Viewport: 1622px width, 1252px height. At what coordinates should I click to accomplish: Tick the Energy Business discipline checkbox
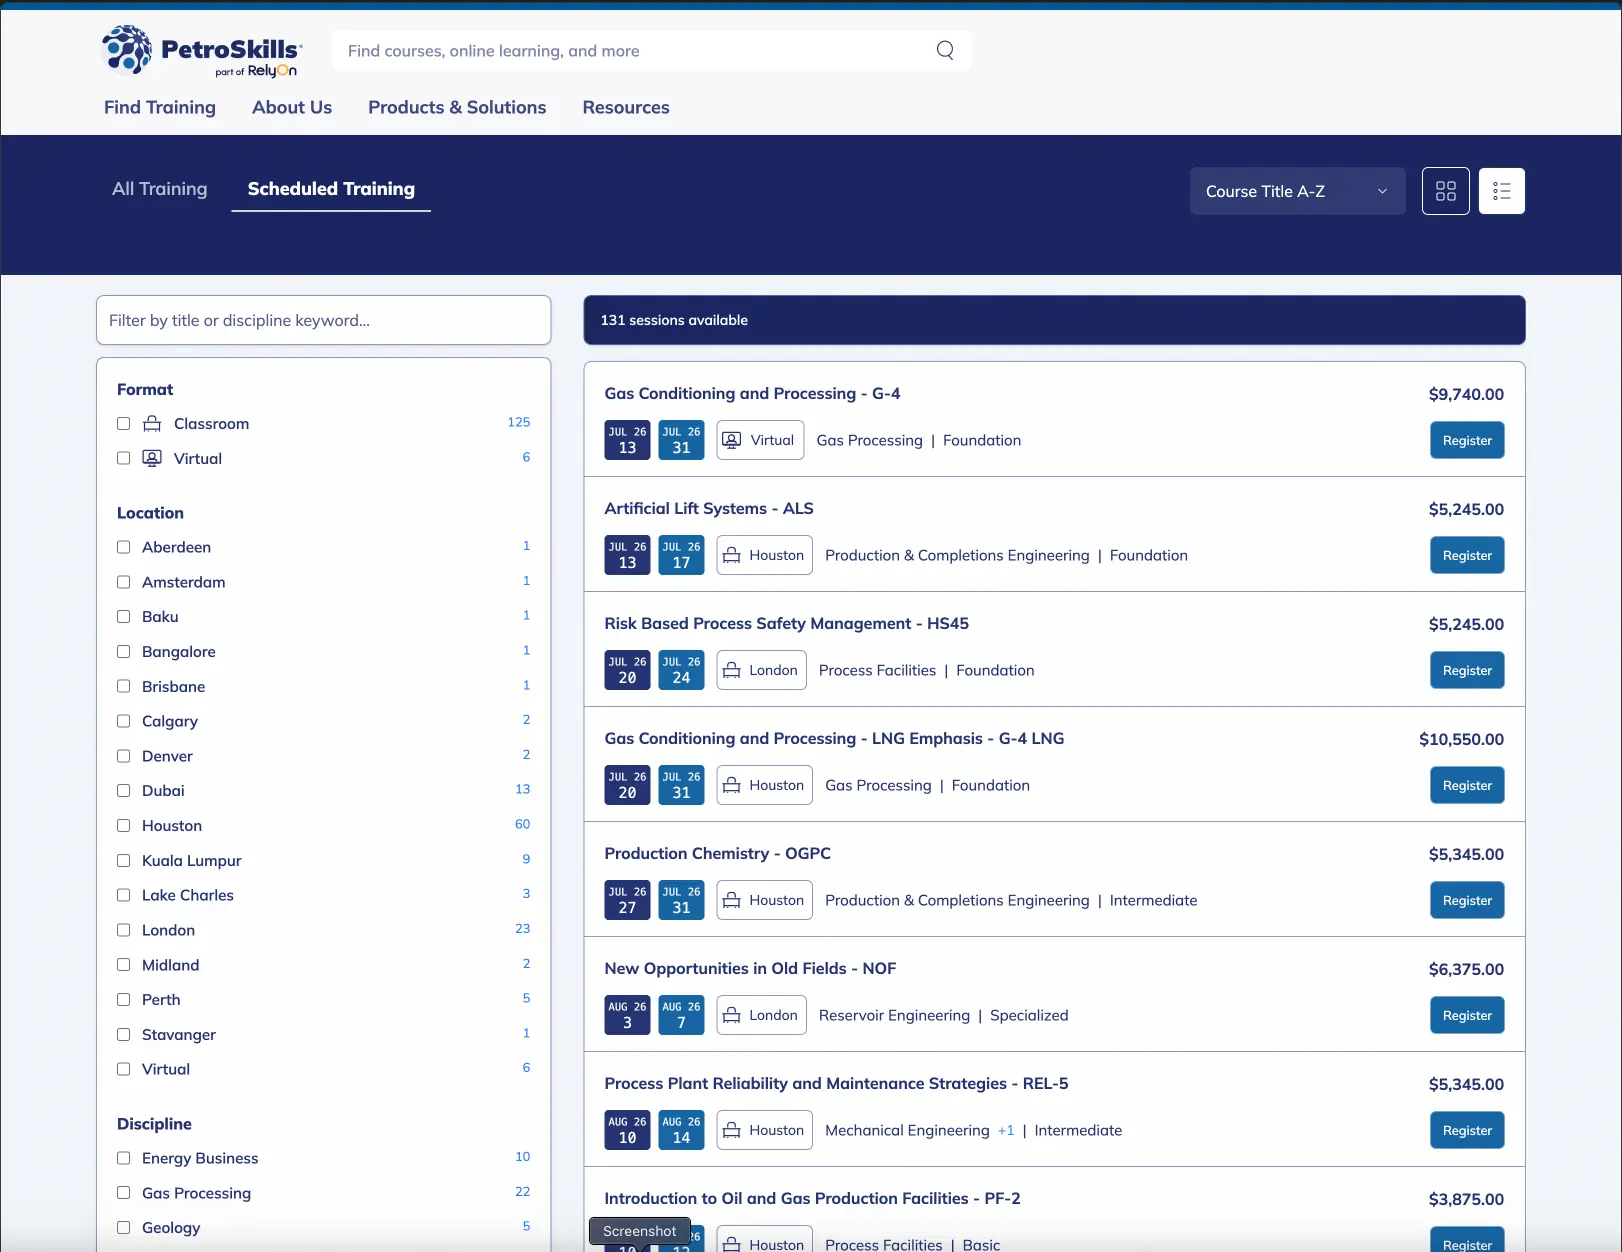click(x=124, y=1158)
